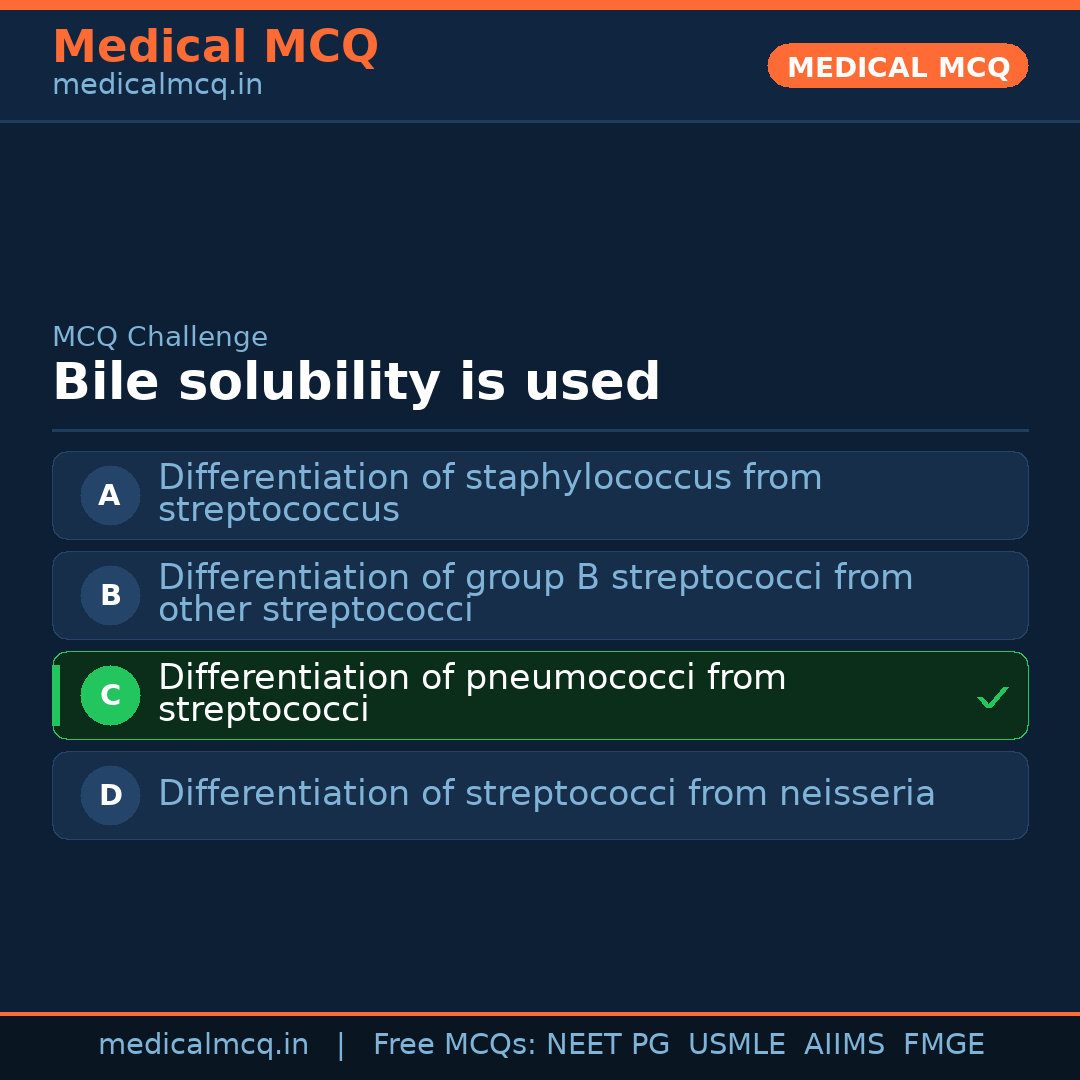Select the staphylococcus from streptococcus answer text

click(490, 494)
